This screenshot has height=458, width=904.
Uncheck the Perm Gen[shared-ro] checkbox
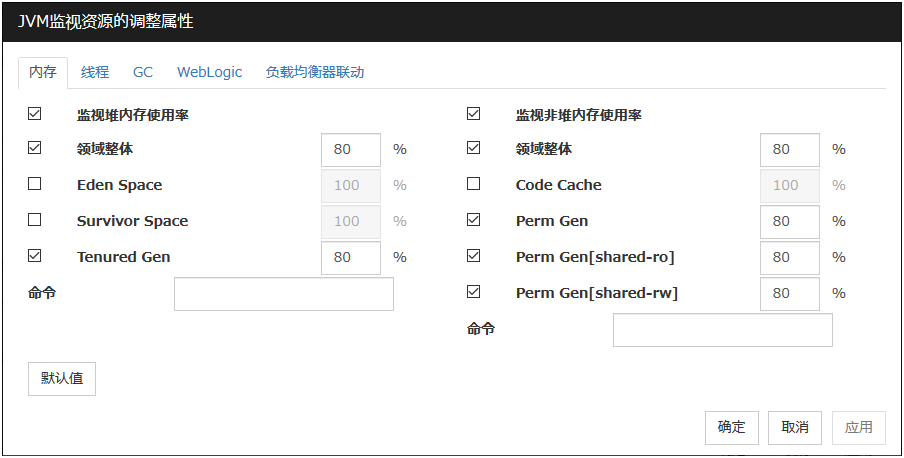[474, 256]
